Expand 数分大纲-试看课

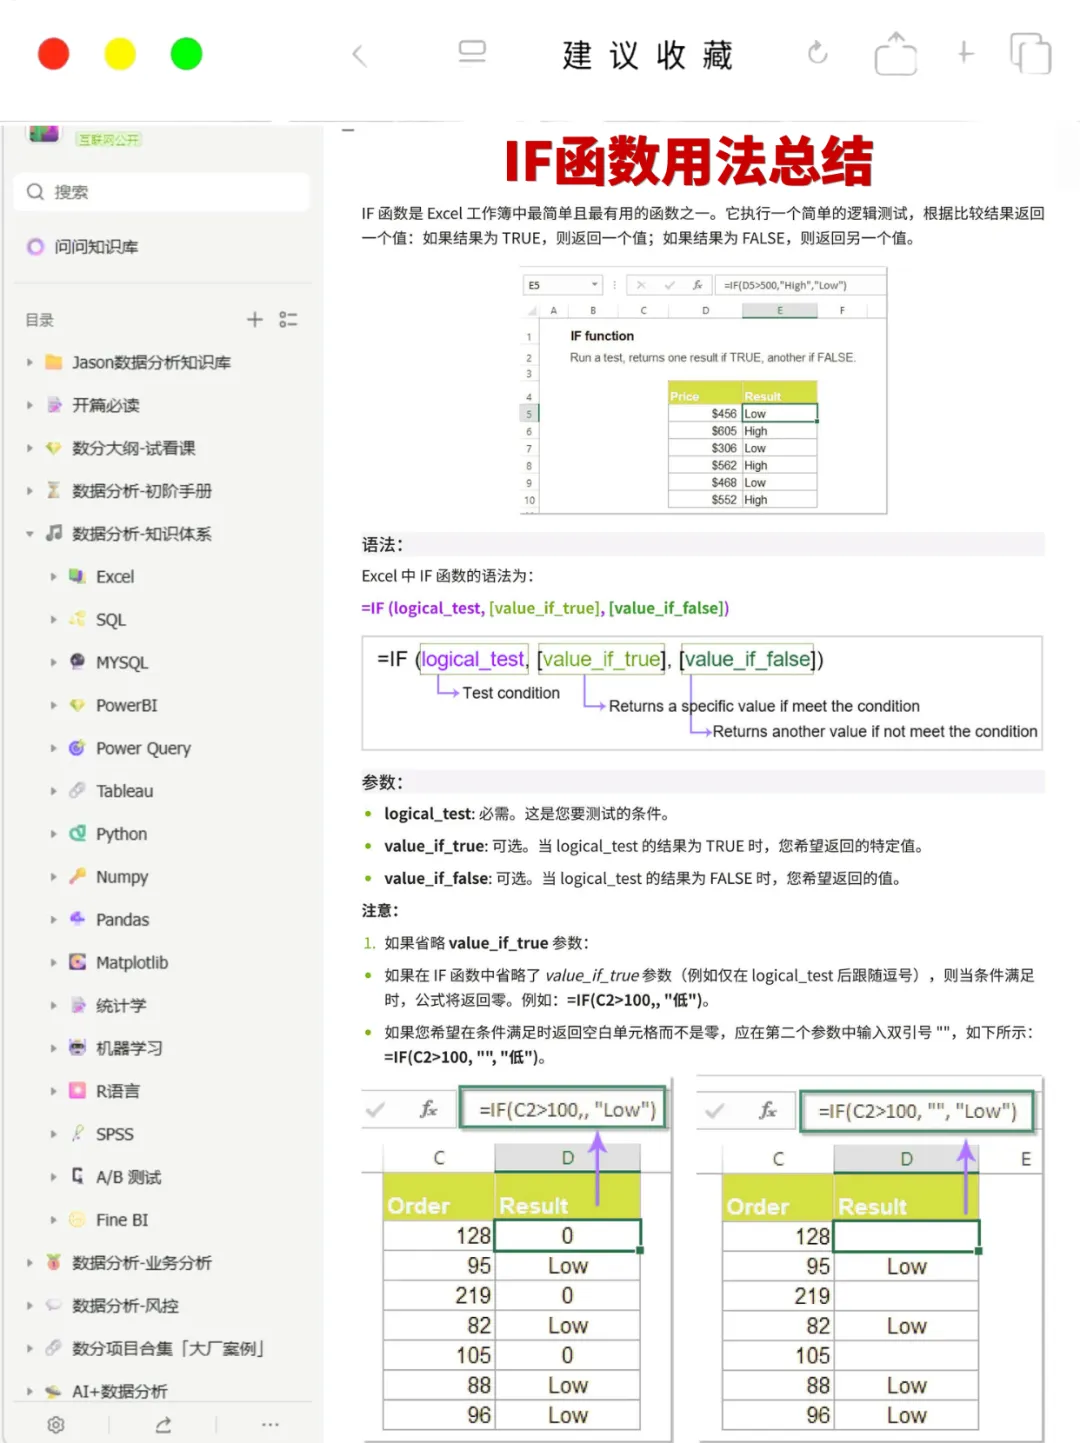pos(30,448)
